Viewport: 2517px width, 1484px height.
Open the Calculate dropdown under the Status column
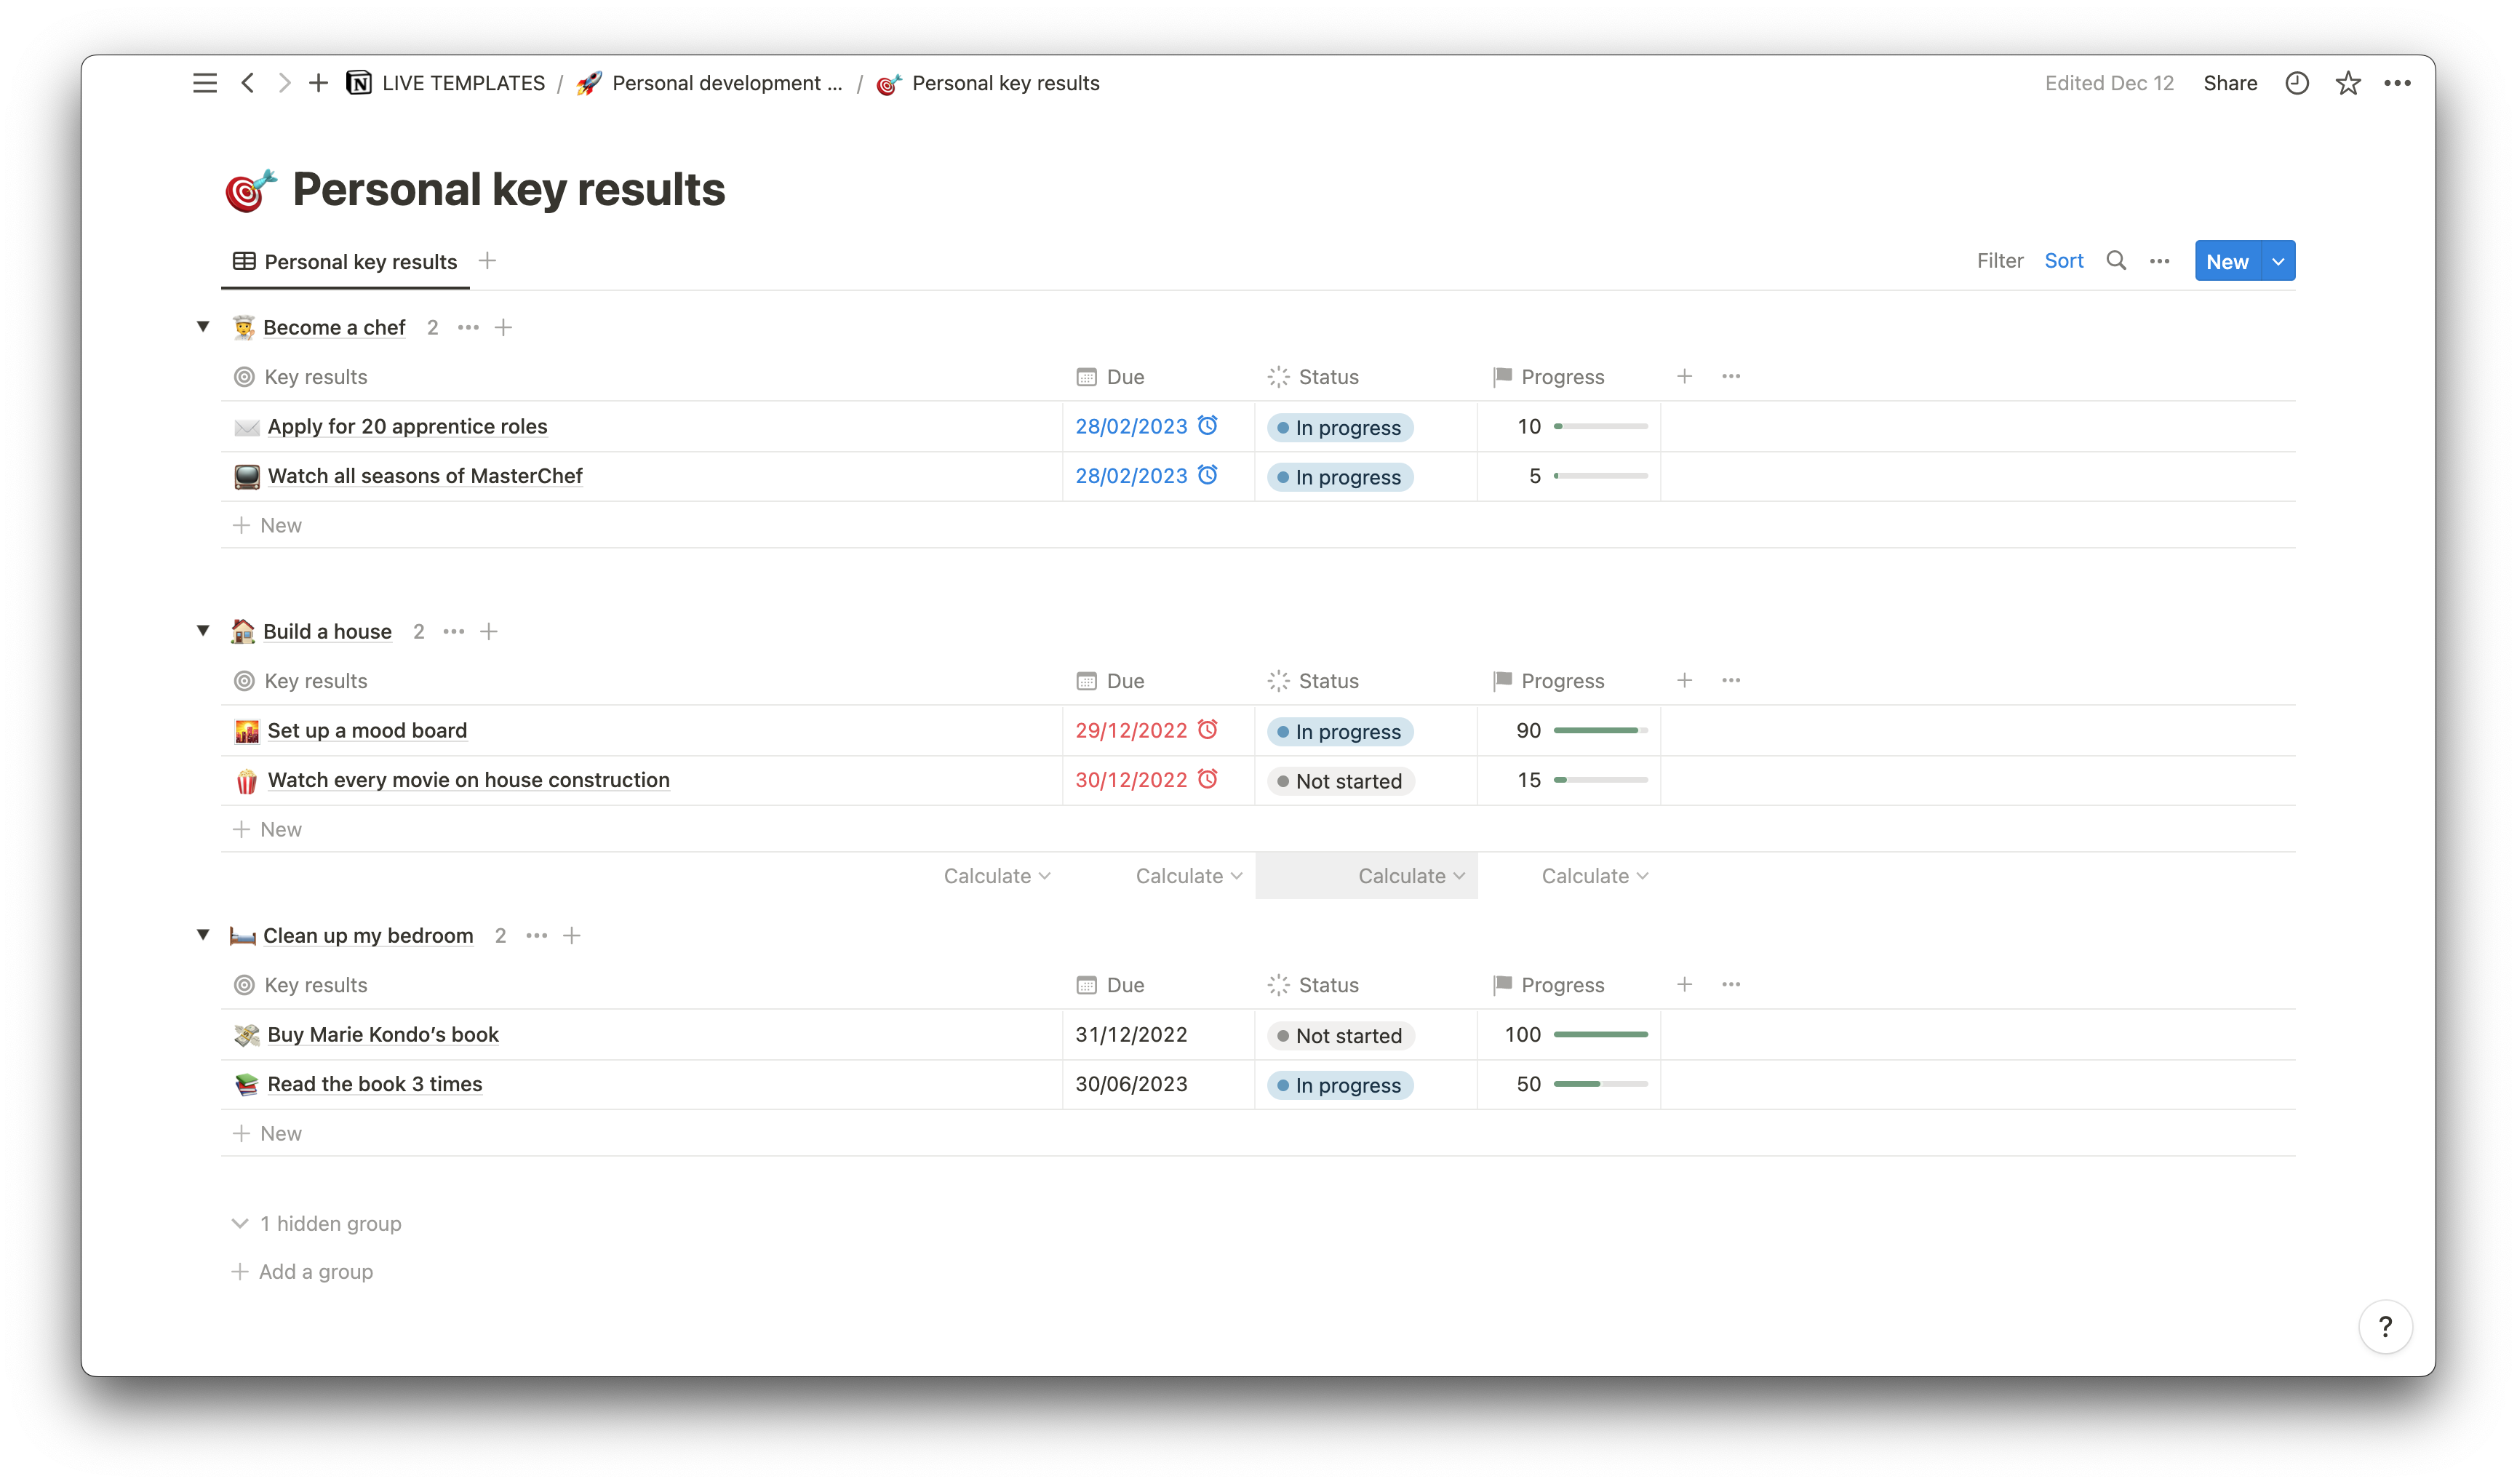[1410, 876]
